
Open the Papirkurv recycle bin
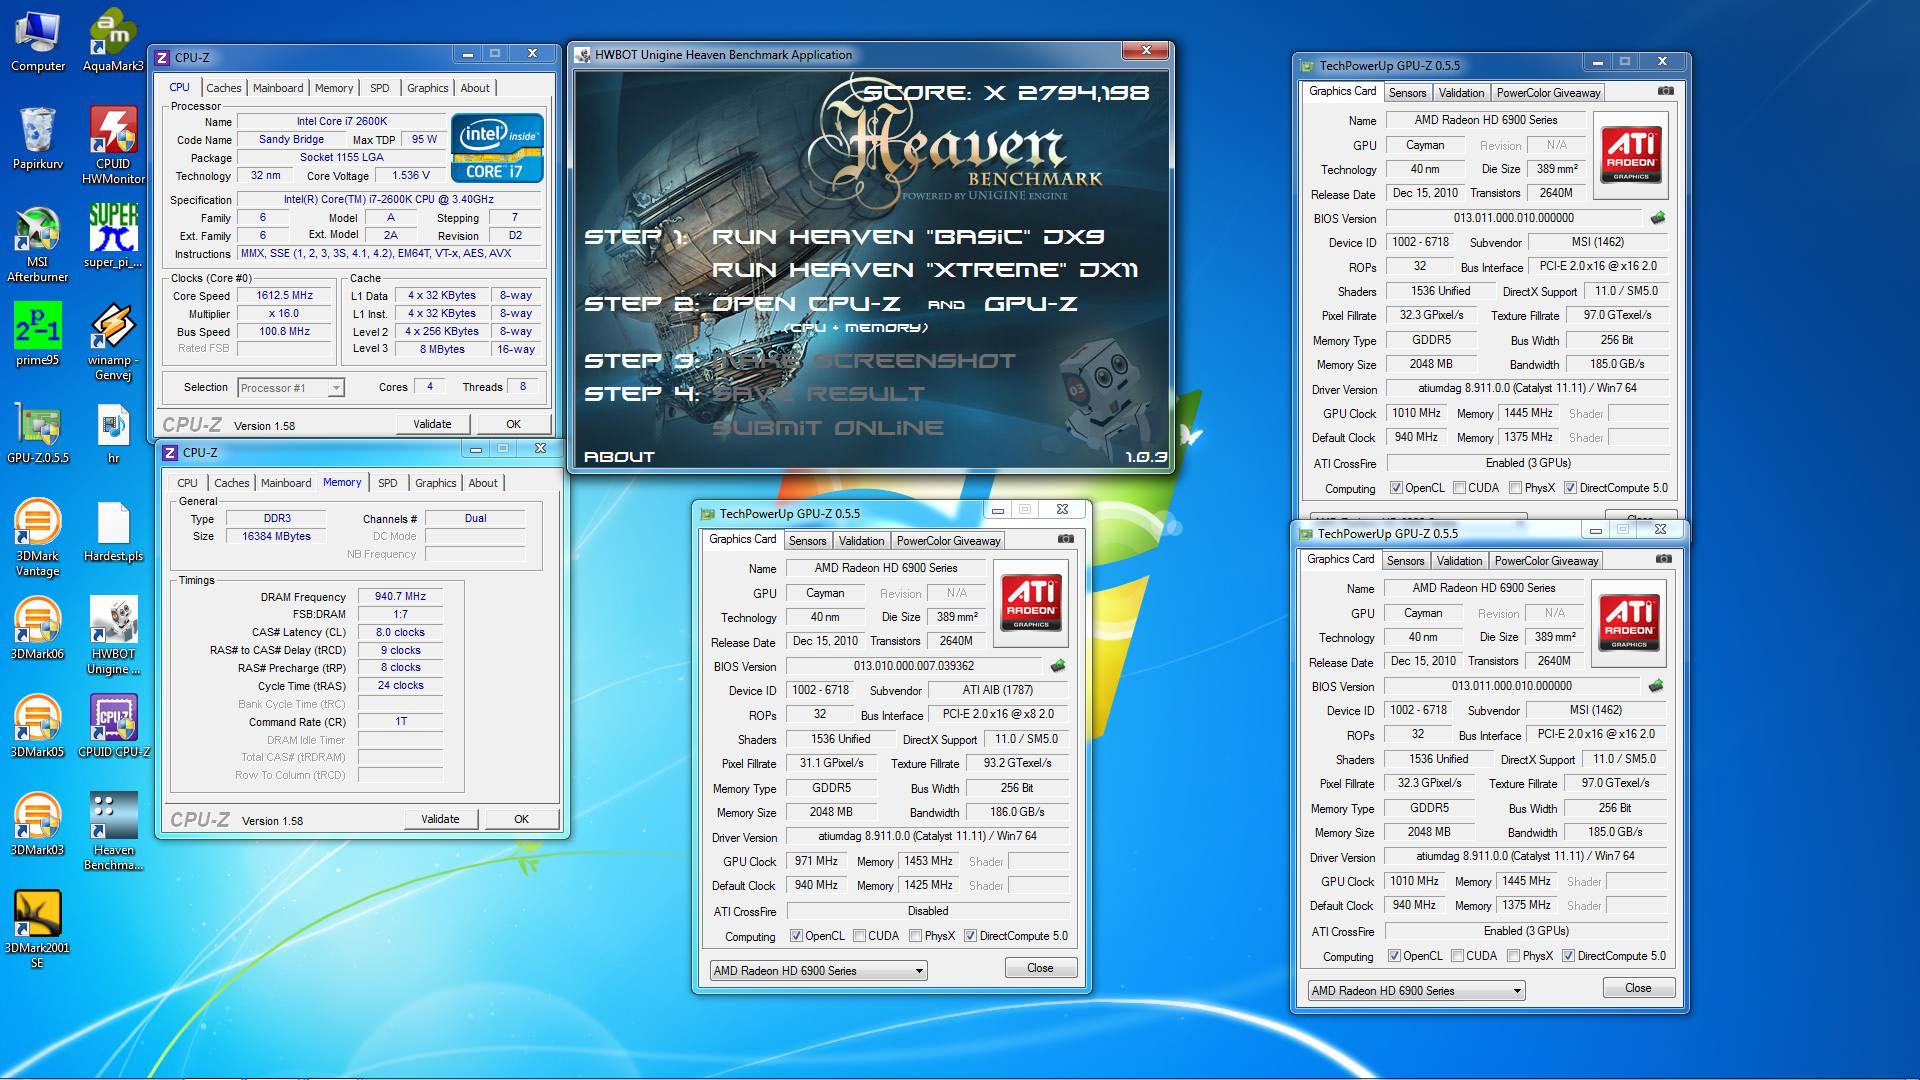38,140
